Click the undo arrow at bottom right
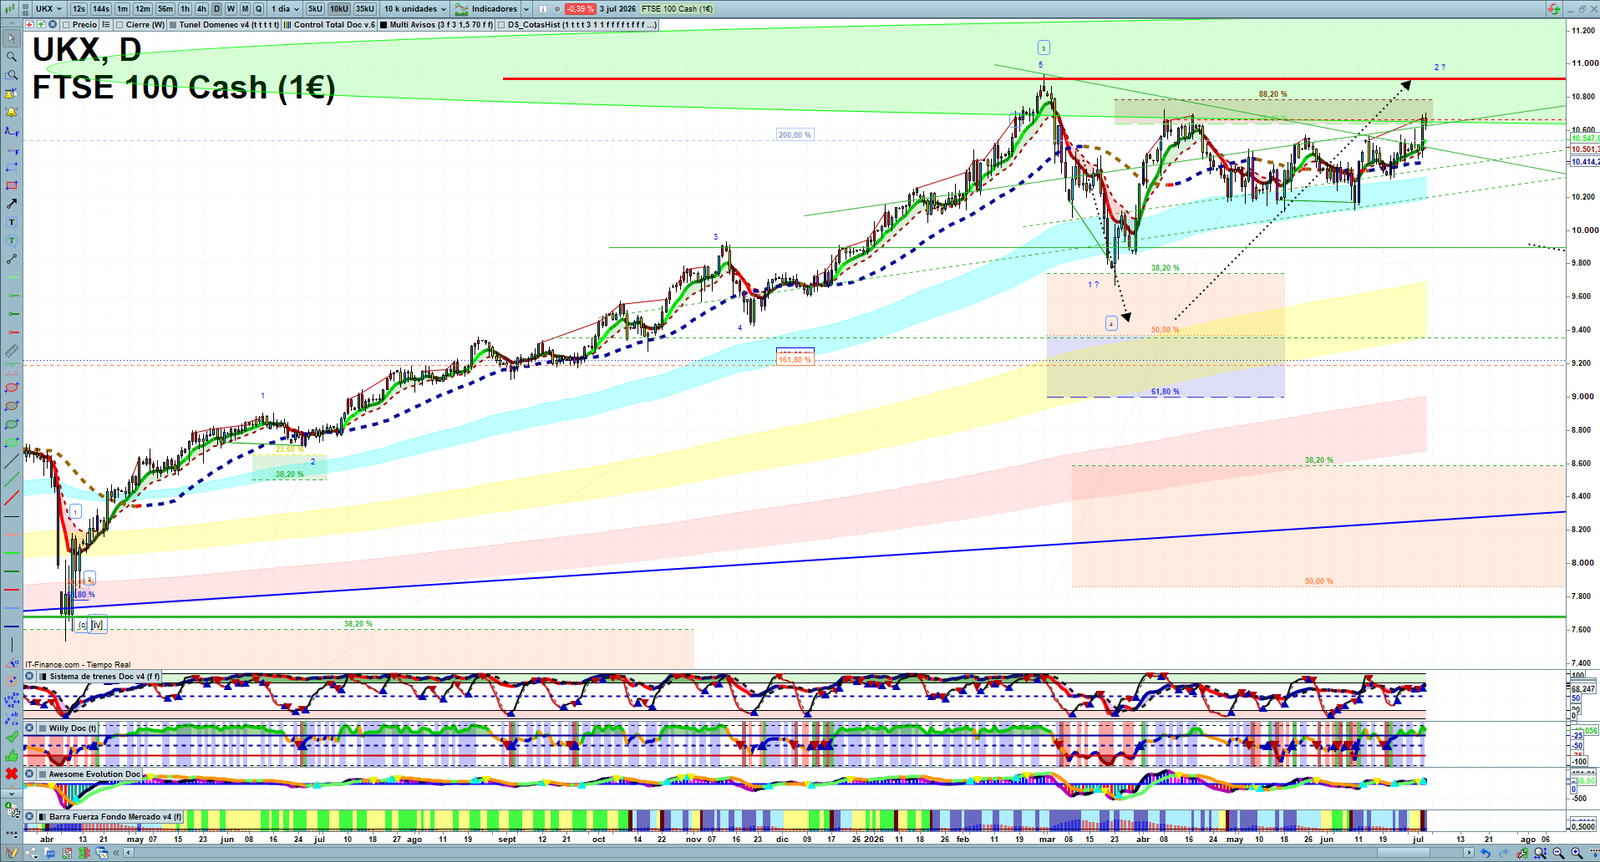Image resolution: width=1600 pixels, height=862 pixels. click(x=1486, y=852)
